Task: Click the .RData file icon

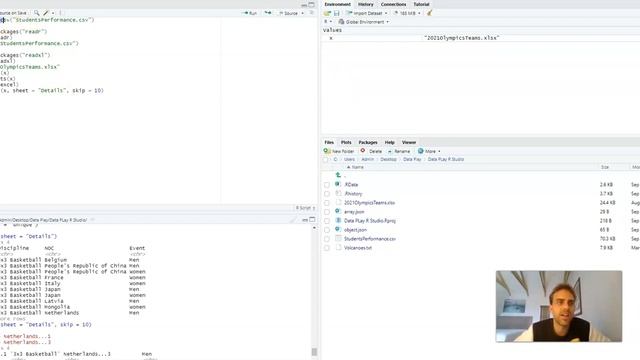Action: click(x=338, y=184)
